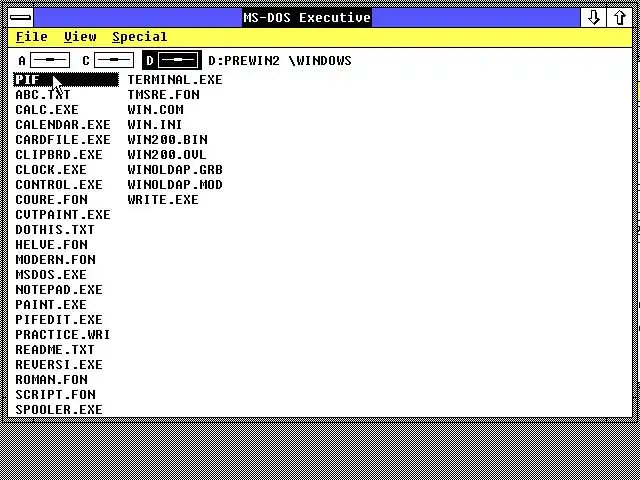
Task: Open the control menu box in title bar
Action: pos(20,18)
